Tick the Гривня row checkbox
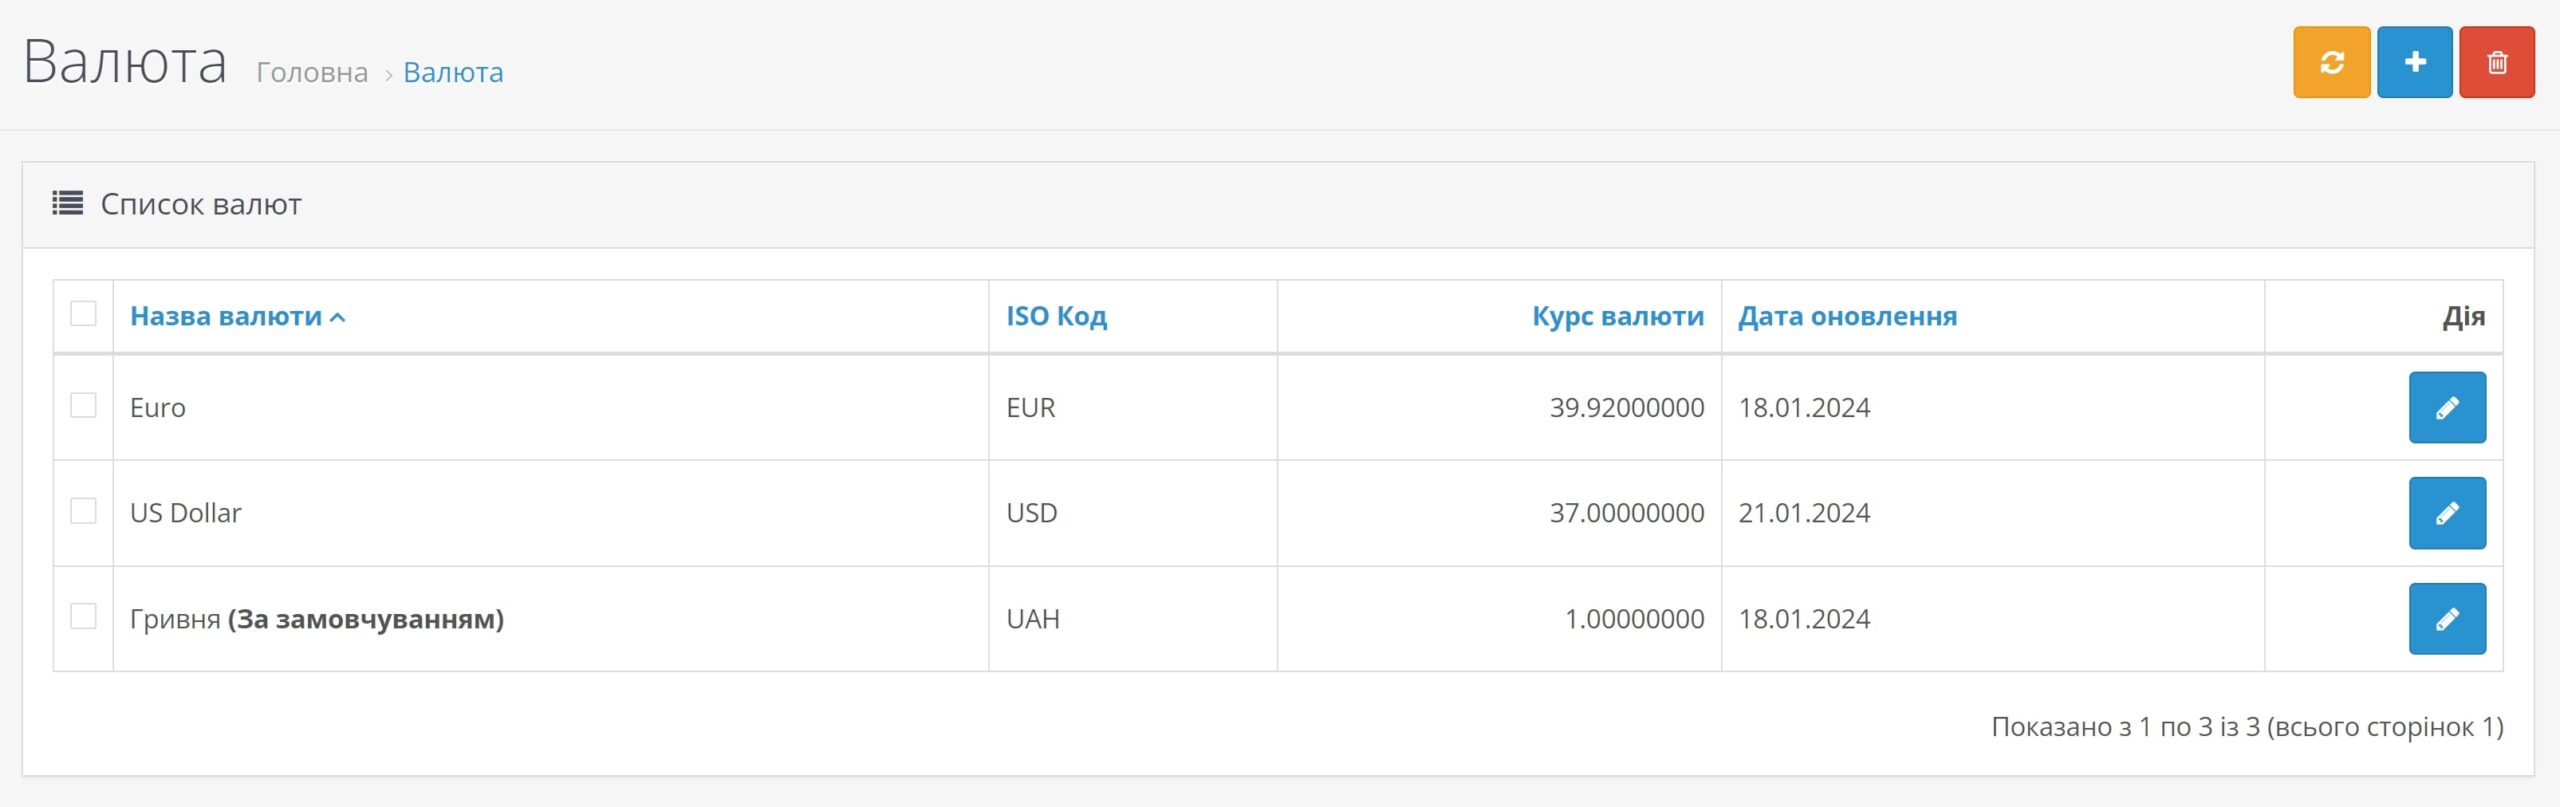This screenshot has width=2560, height=807. (84, 617)
